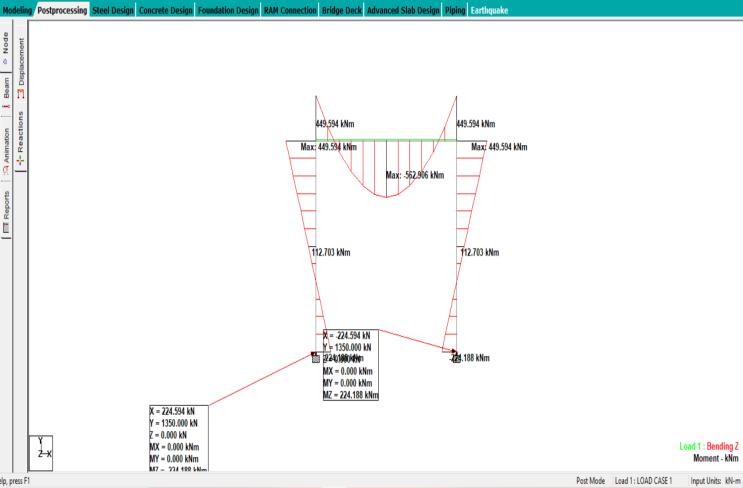This screenshot has height=488, width=743.
Task: Select the Reactions sub-page tab
Action: coord(20,138)
